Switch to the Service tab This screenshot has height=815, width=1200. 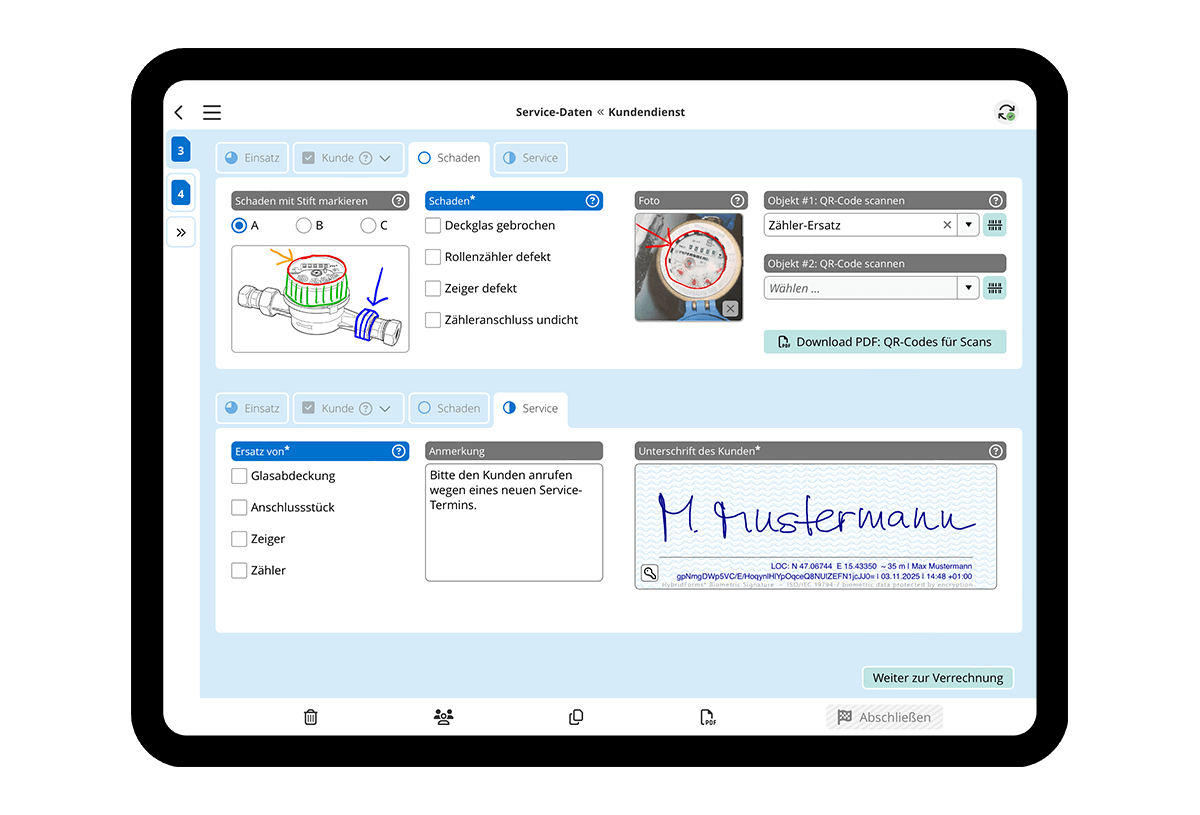click(x=530, y=157)
